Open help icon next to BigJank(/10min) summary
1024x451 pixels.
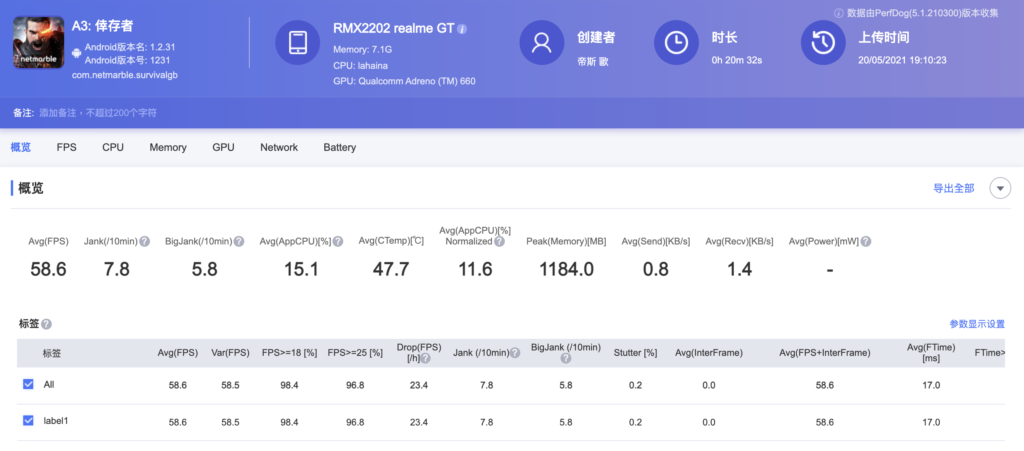(239, 241)
